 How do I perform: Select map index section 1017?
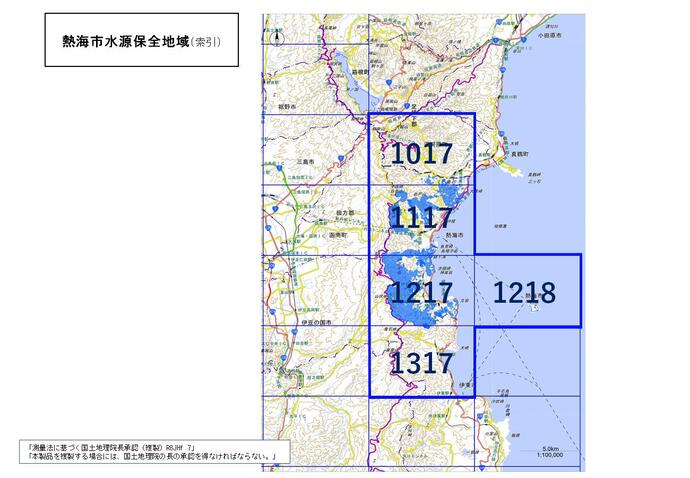click(422, 149)
